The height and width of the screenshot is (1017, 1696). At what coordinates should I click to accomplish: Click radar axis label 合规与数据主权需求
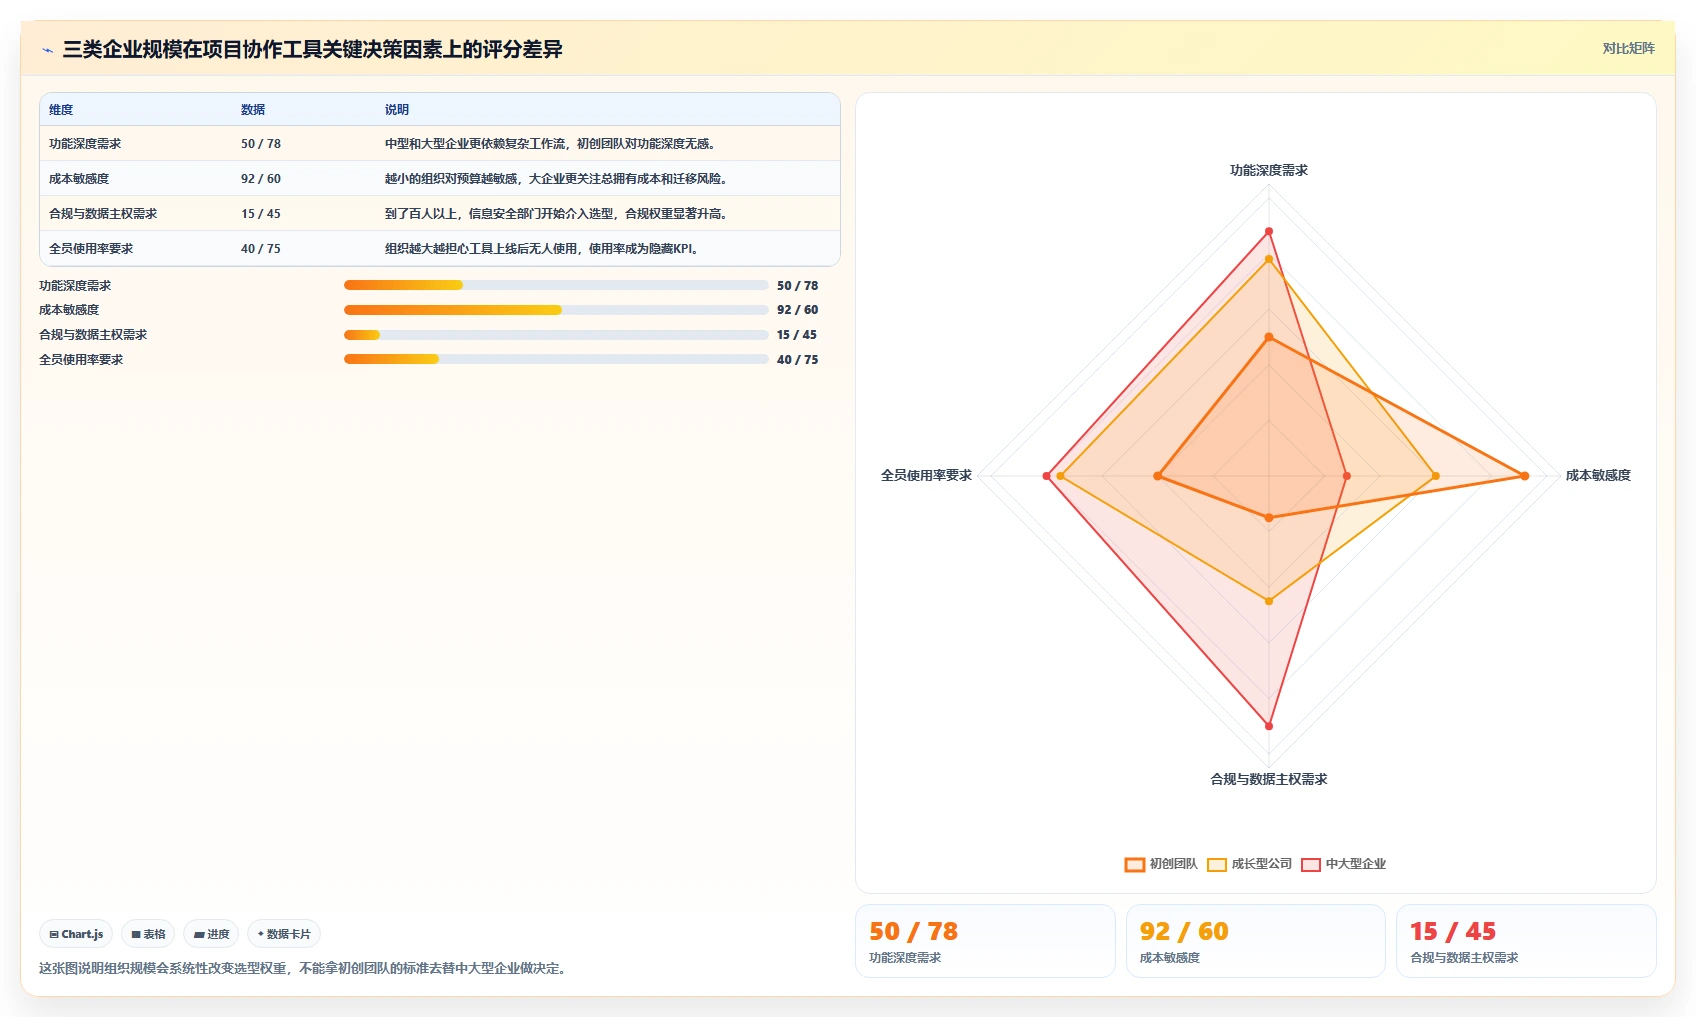1269,779
